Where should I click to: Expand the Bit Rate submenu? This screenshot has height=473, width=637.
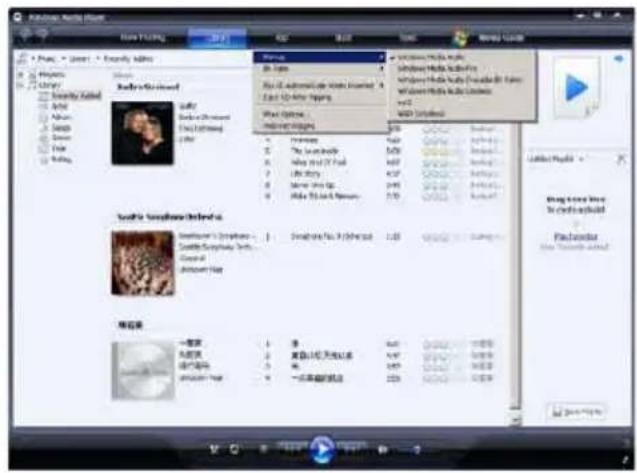pos(320,69)
